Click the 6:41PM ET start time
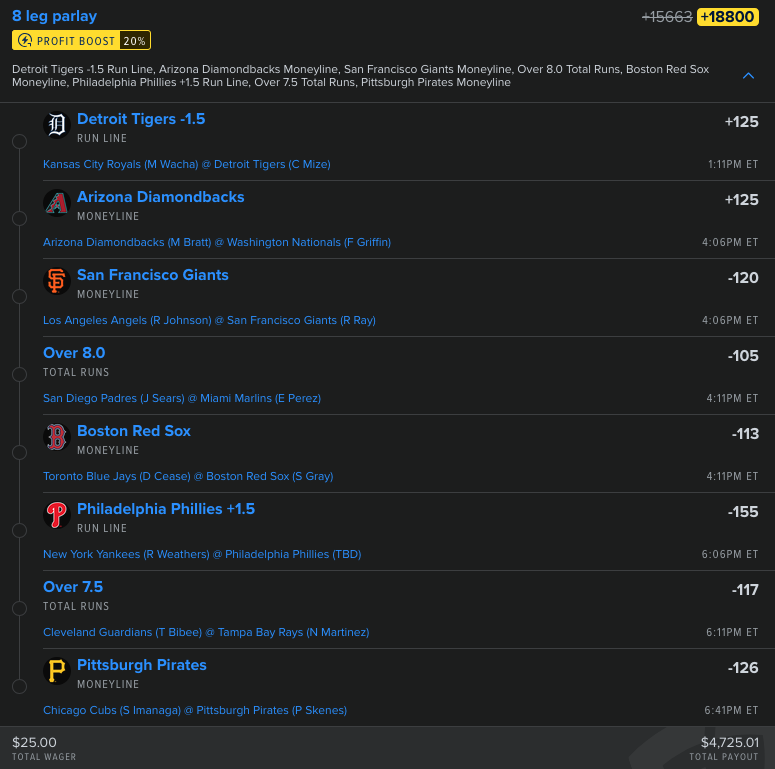 731,711
